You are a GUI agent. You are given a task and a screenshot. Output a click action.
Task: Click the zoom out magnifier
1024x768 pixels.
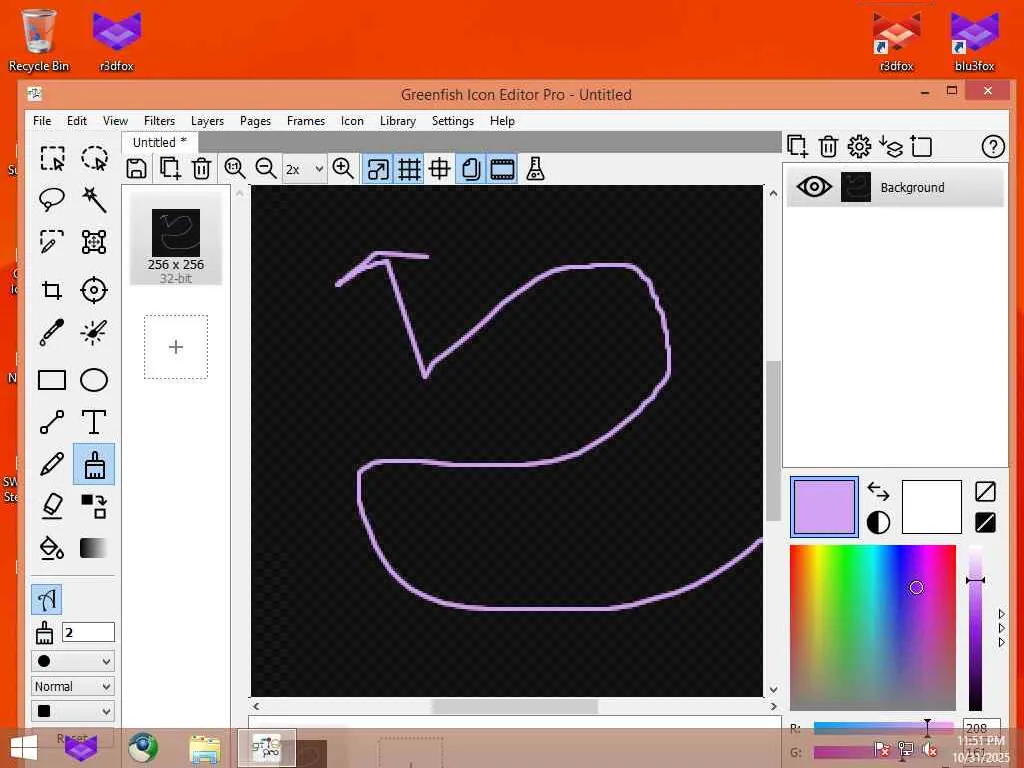click(266, 168)
